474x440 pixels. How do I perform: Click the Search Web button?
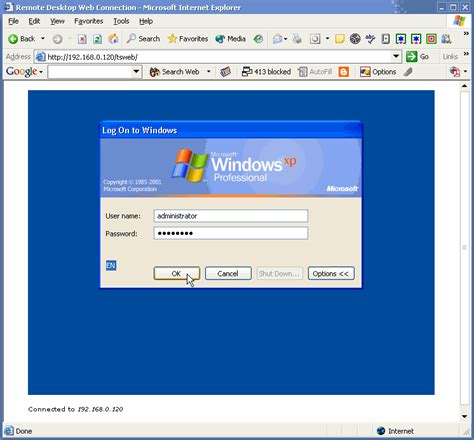pos(175,72)
